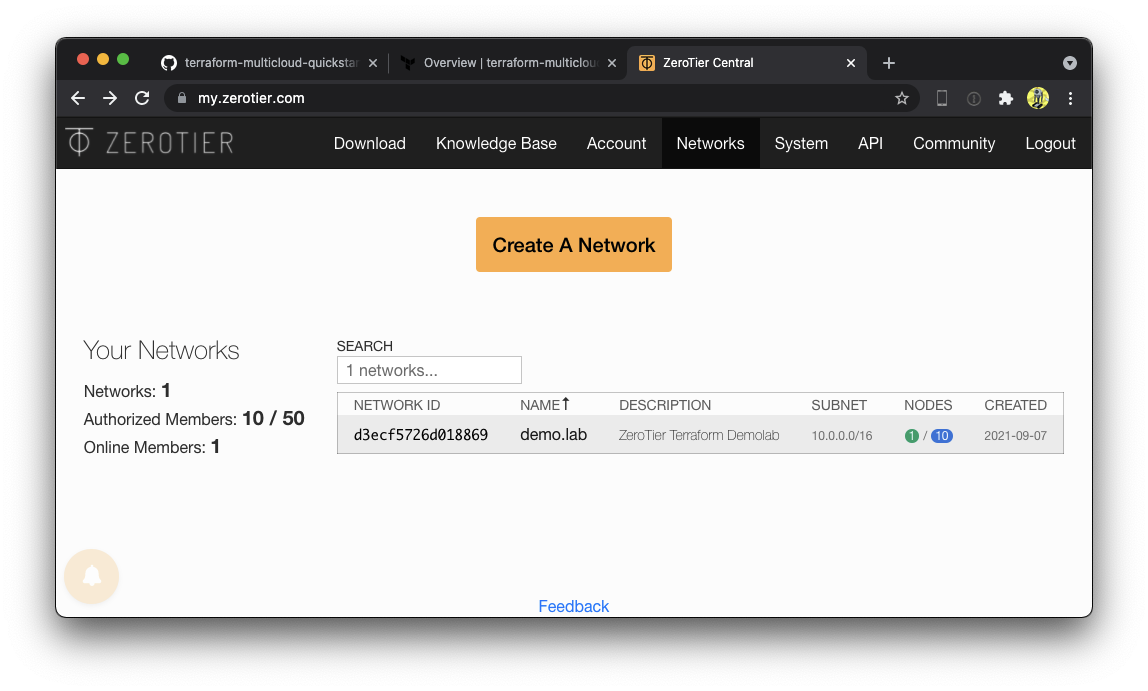Click ZeroTier Terraform Demolab description
This screenshot has width=1148, height=691.
point(699,436)
